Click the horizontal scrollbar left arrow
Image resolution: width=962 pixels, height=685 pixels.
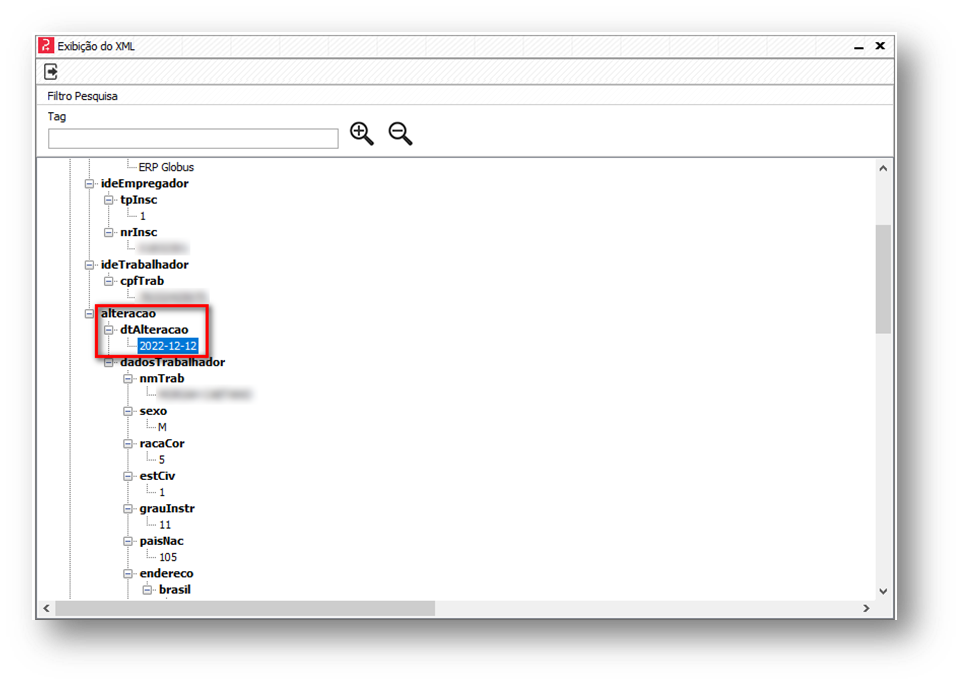[x=47, y=608]
